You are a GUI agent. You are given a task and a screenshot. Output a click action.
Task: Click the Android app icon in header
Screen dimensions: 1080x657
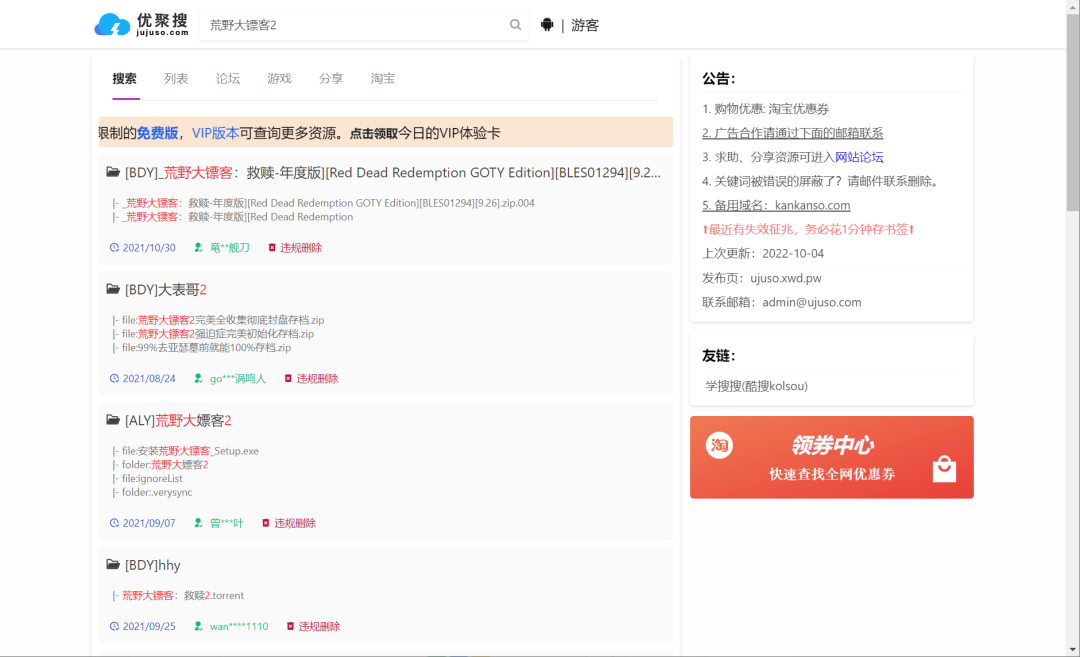[547, 25]
